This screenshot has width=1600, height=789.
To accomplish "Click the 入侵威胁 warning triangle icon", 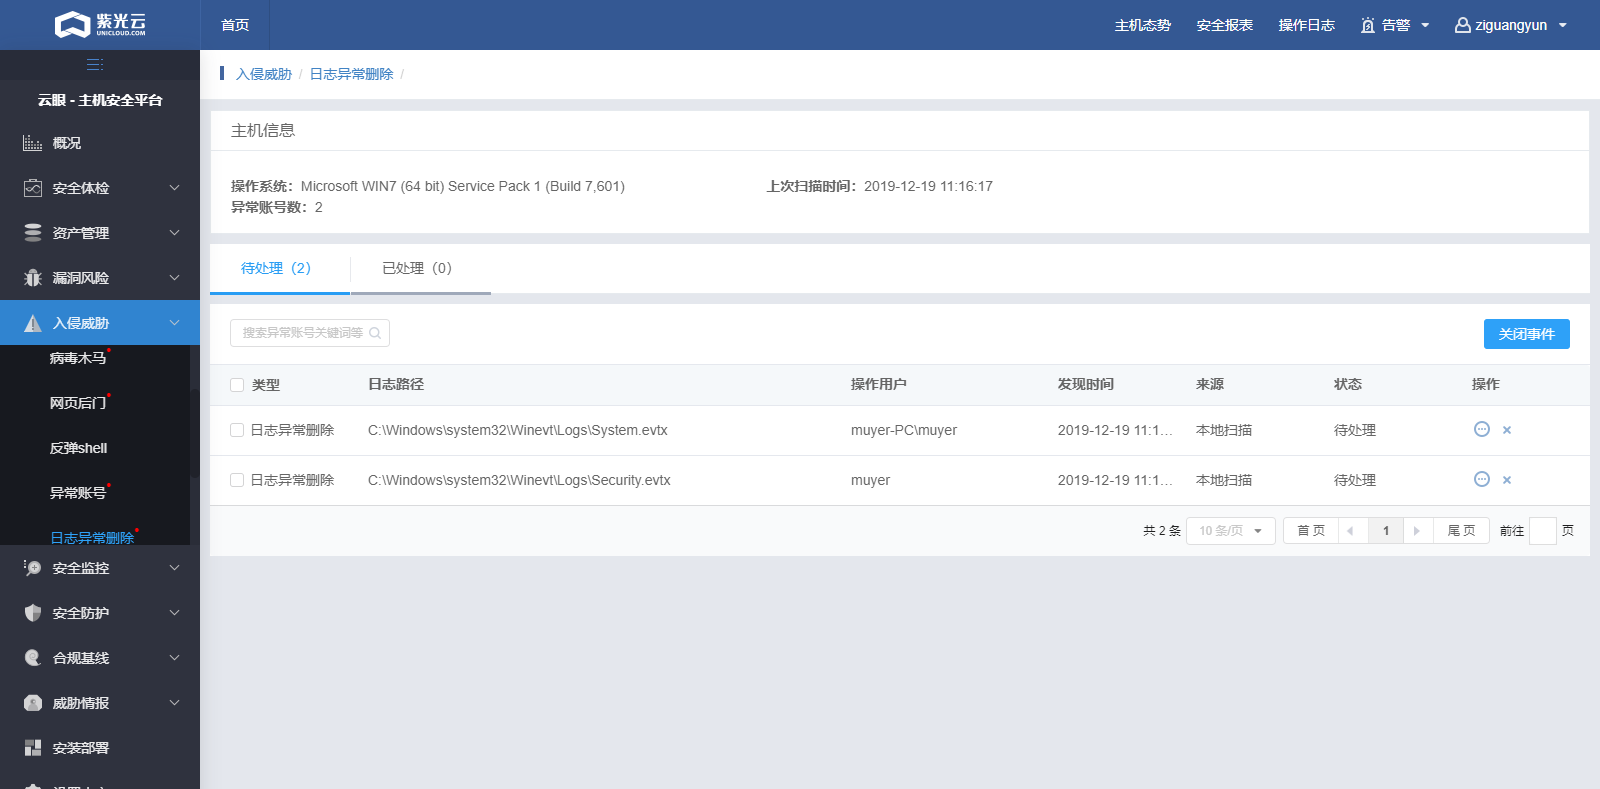I will 33,323.
